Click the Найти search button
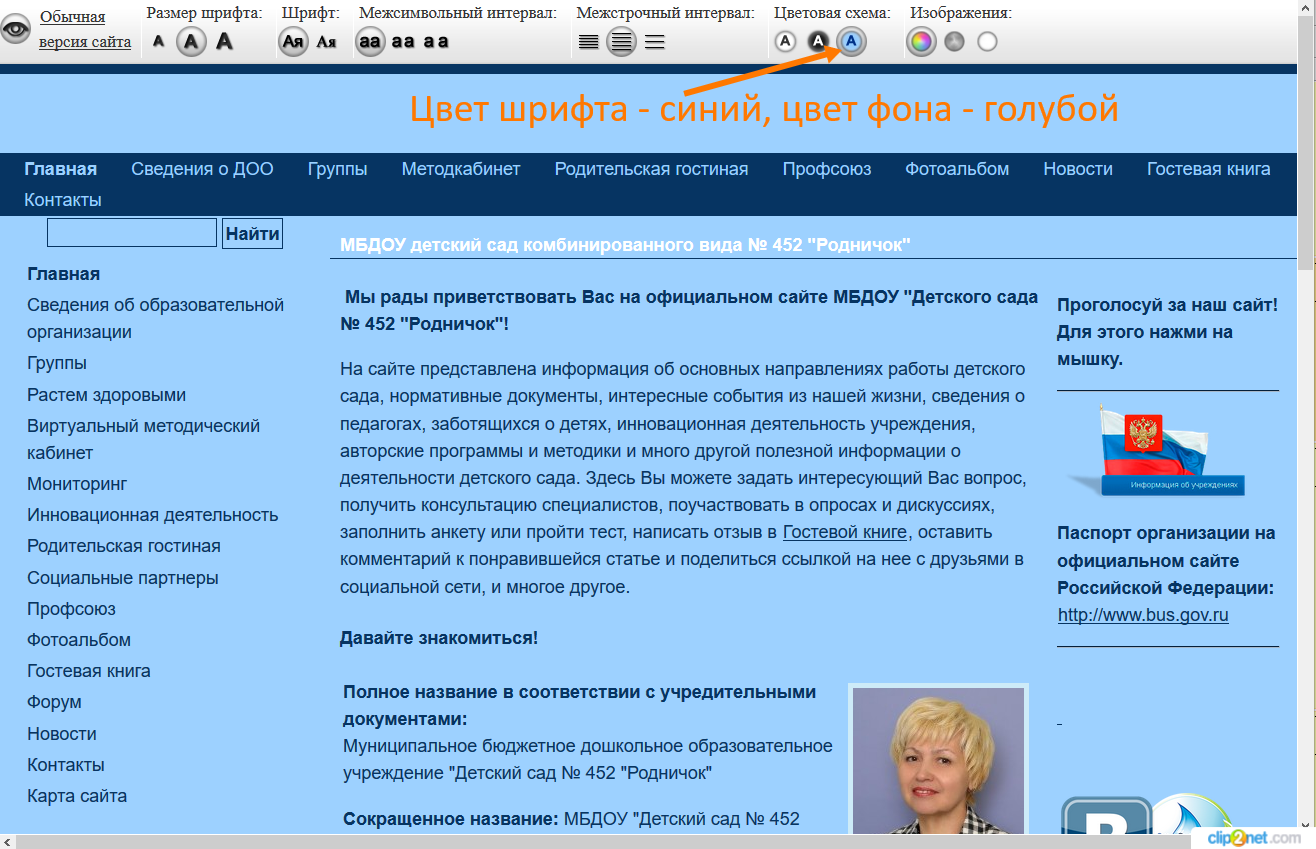Image resolution: width=1316 pixels, height=849 pixels. tap(252, 234)
